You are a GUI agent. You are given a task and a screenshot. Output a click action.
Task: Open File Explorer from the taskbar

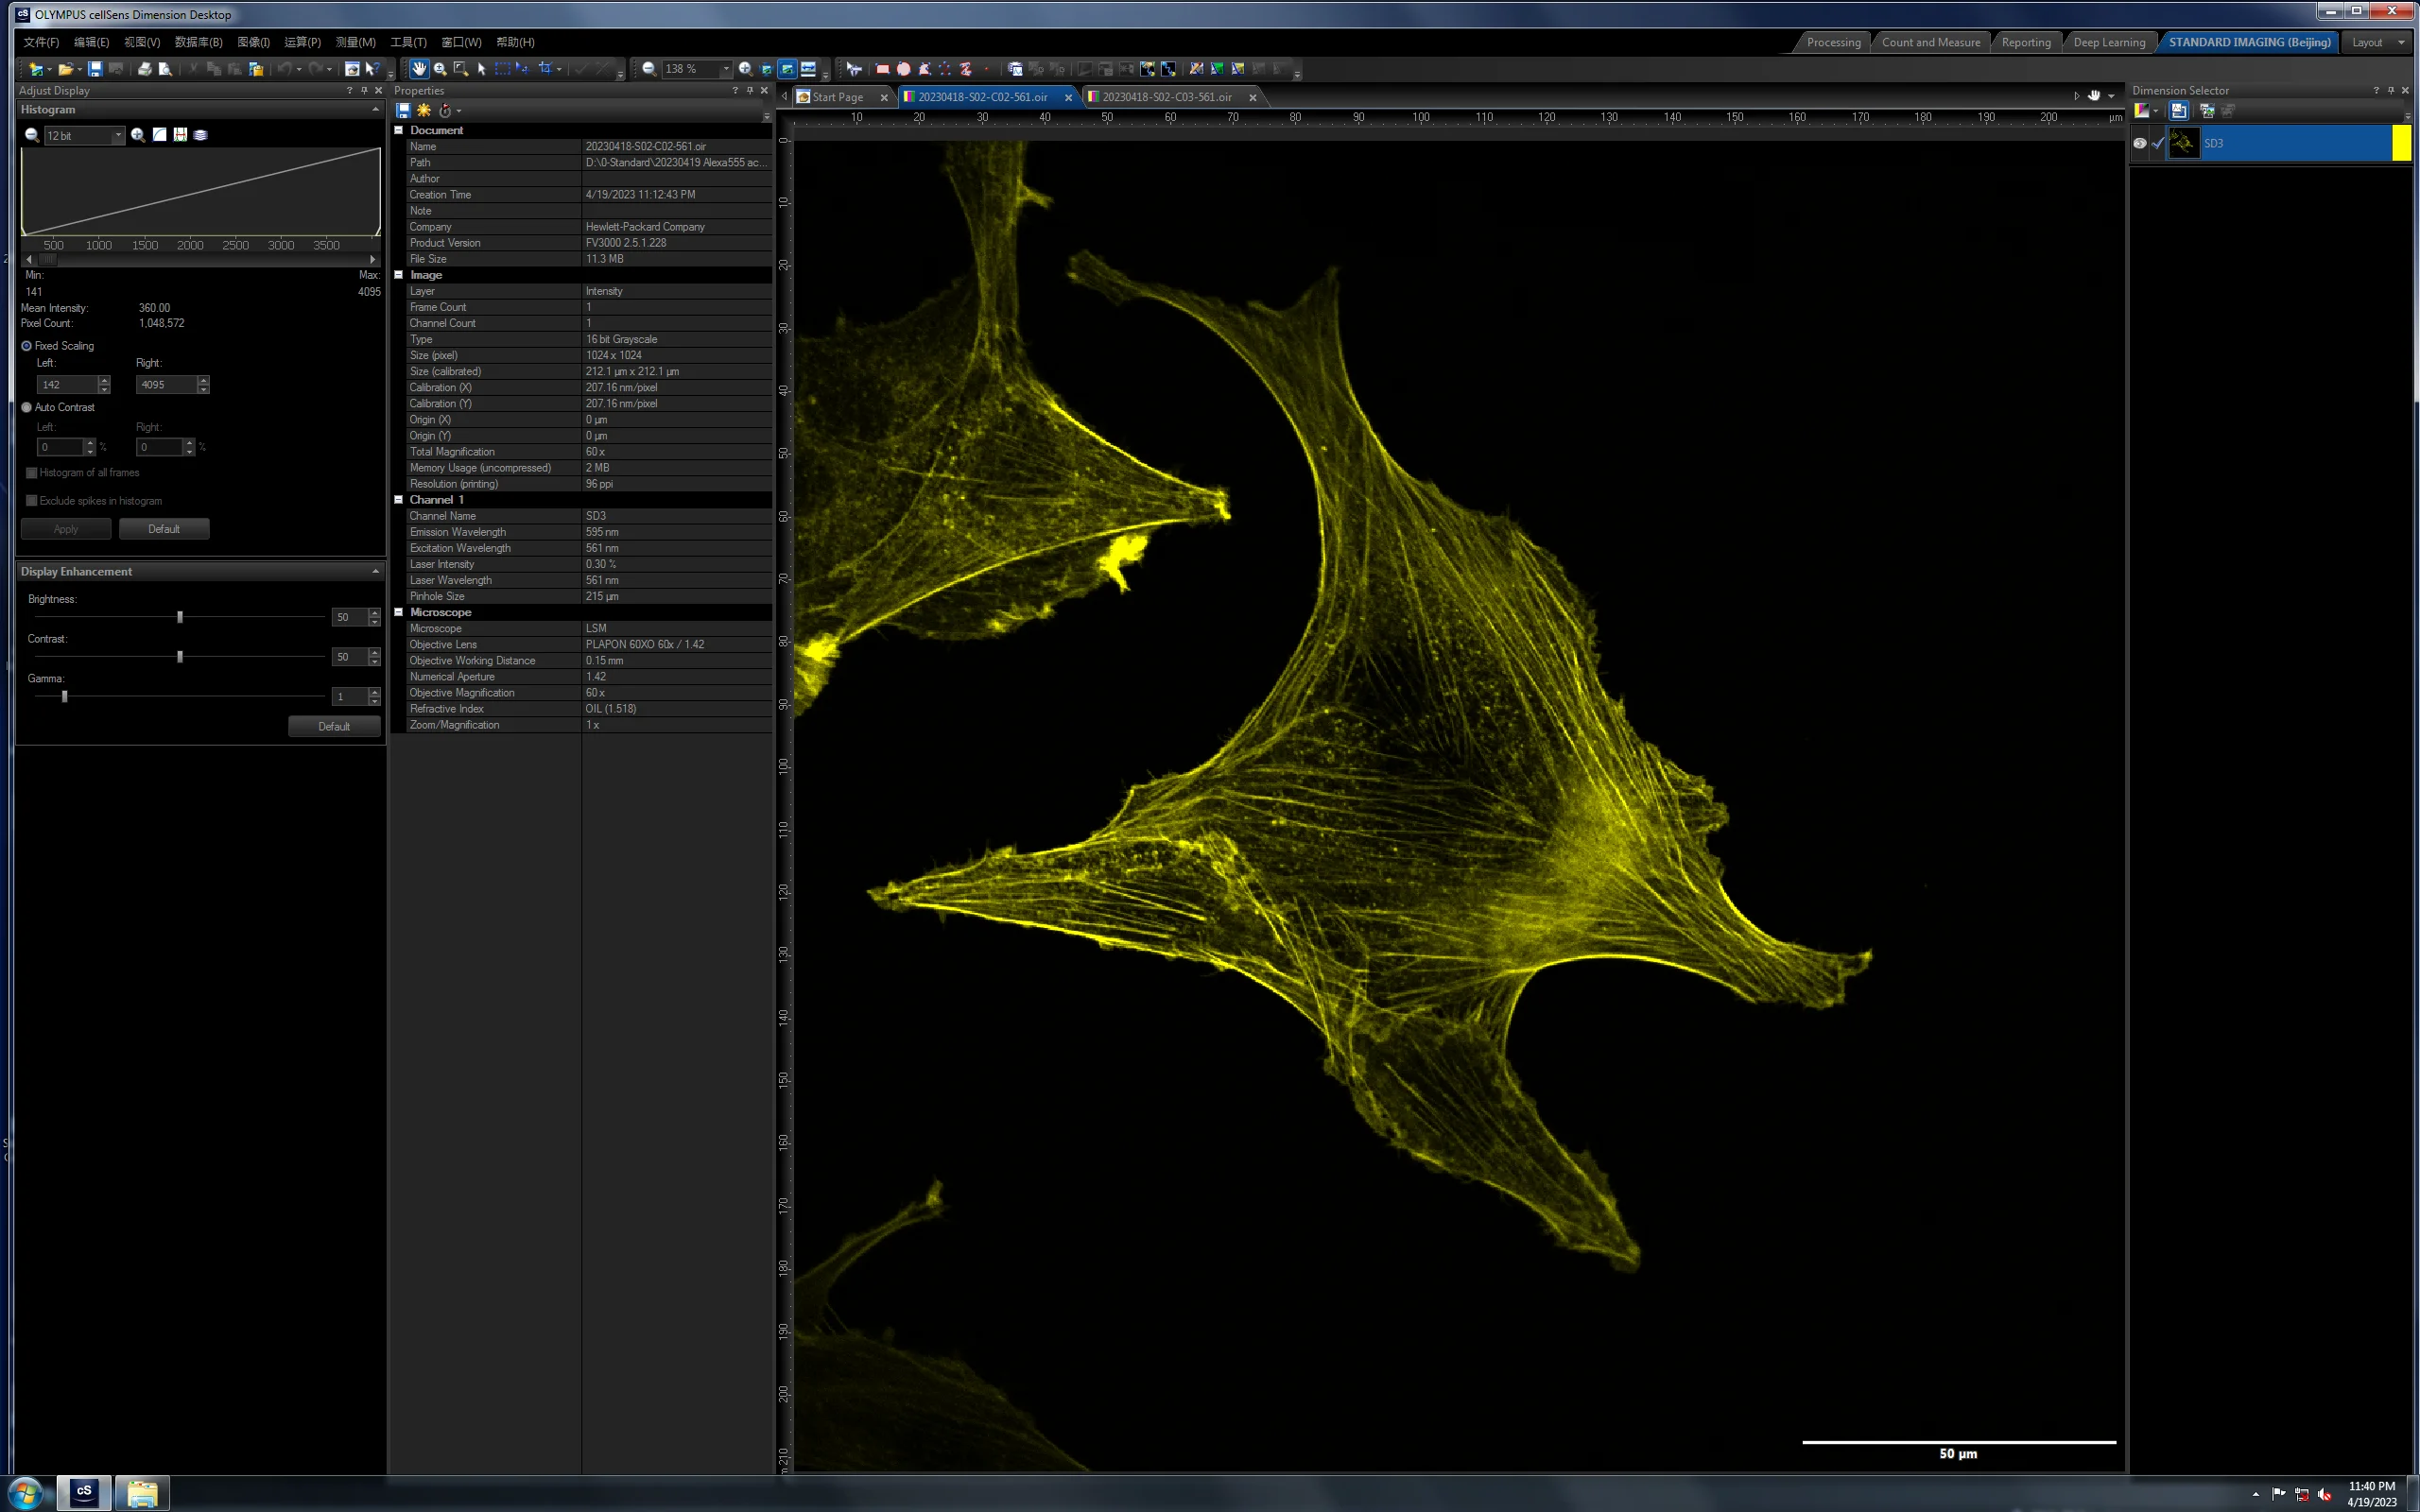pos(142,1493)
